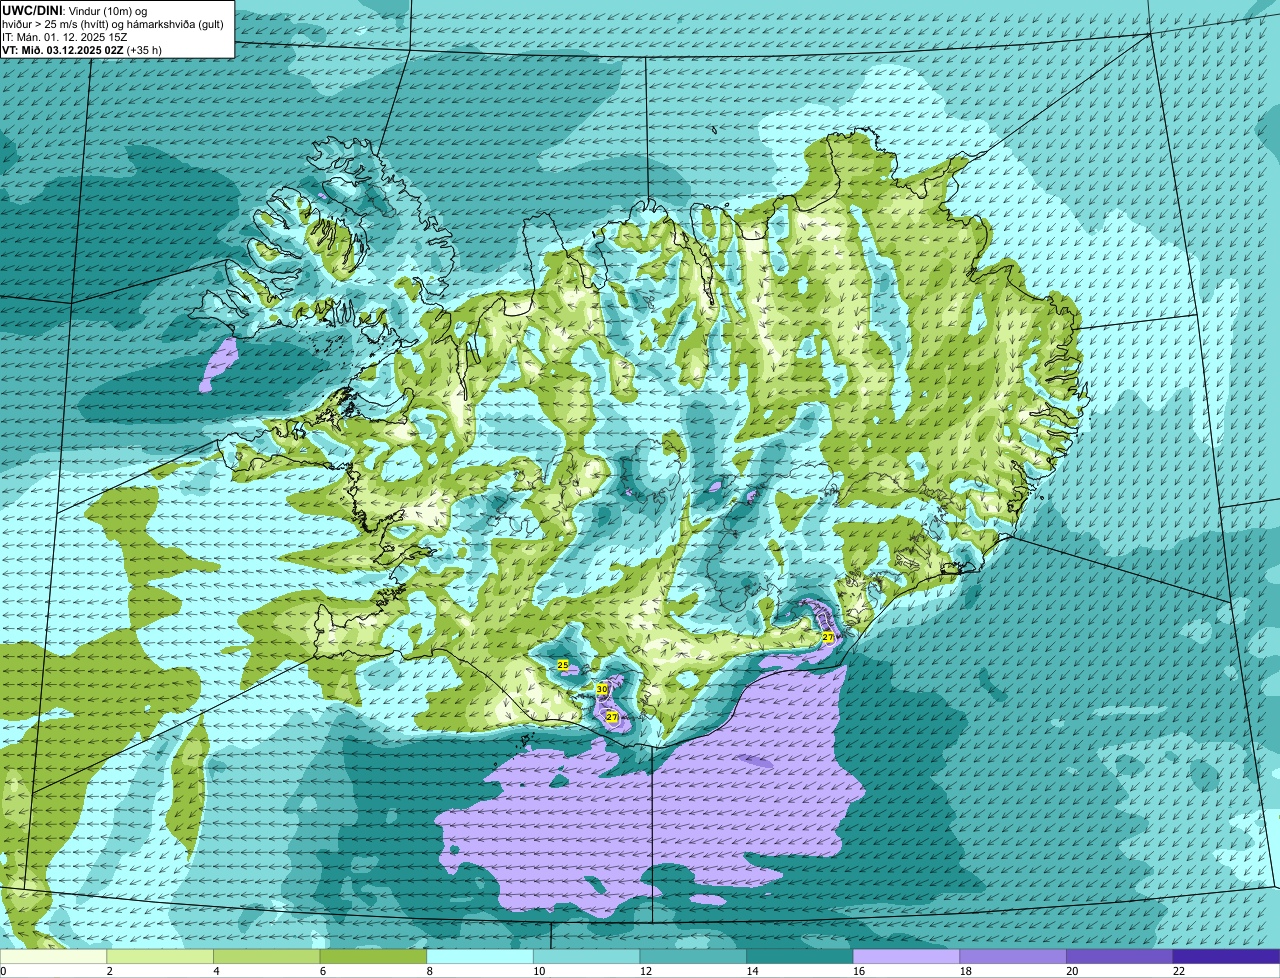The image size is (1280, 978).
Task: Click the yellow '30' gust label
Action: pyautogui.click(x=601, y=689)
